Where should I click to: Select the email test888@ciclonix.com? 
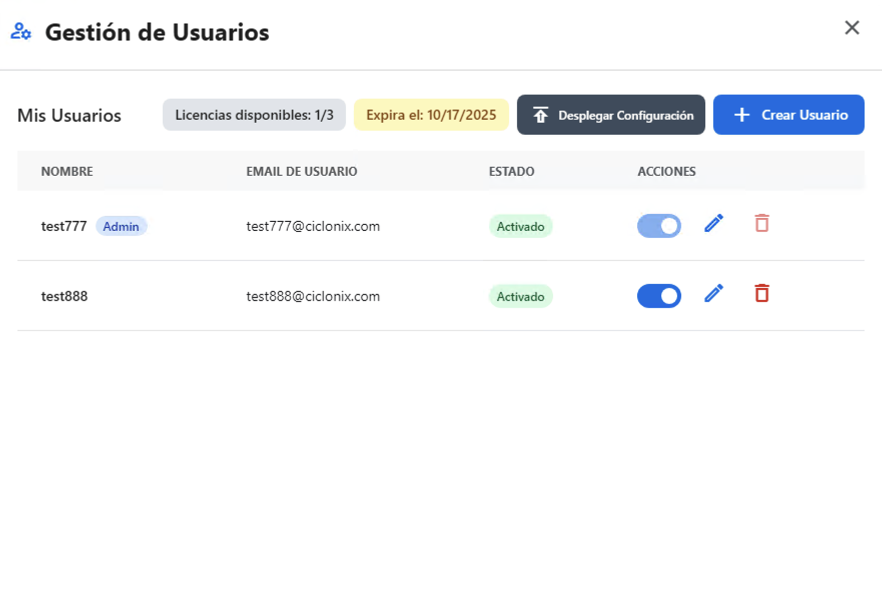tap(313, 297)
